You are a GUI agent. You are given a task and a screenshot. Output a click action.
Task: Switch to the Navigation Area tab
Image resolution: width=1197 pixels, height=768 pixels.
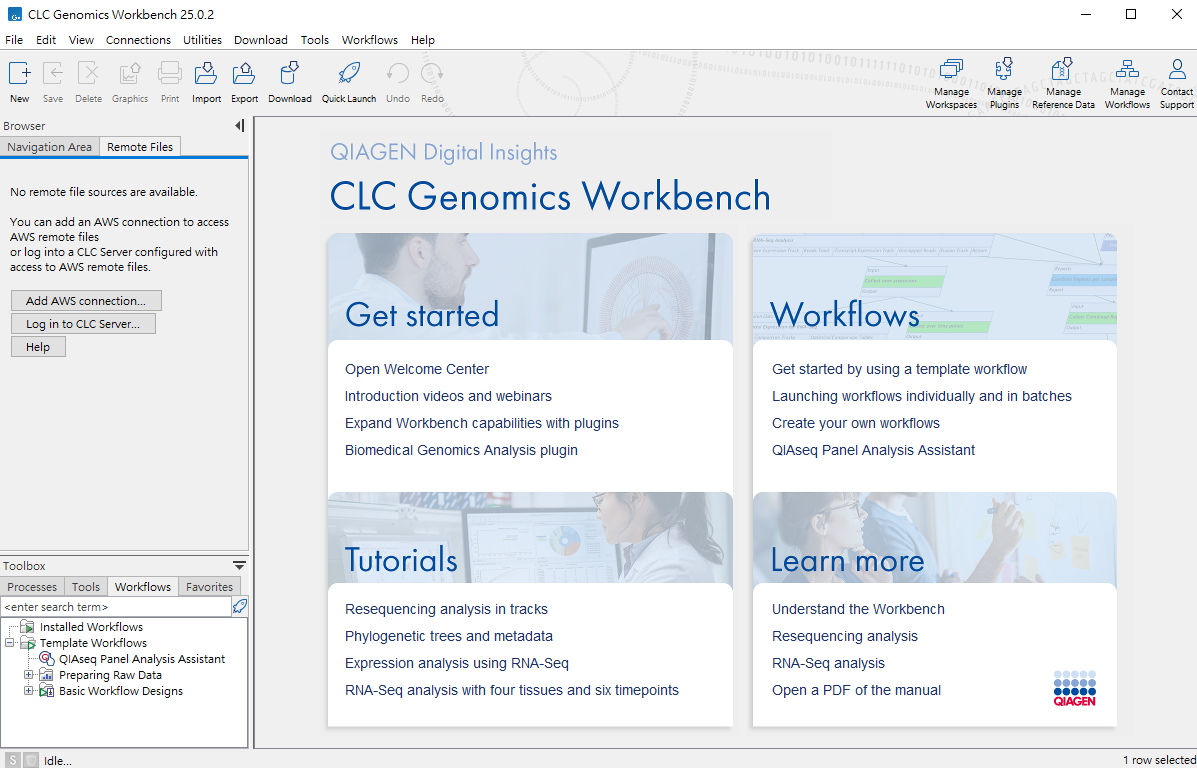coord(50,147)
